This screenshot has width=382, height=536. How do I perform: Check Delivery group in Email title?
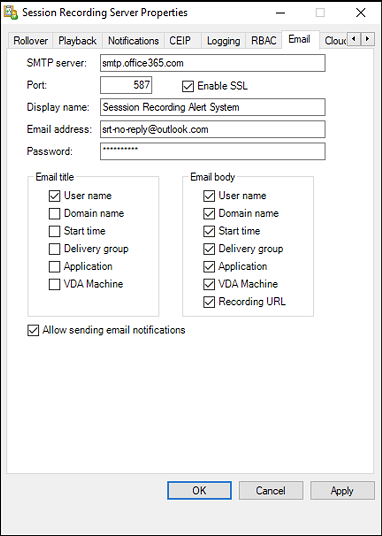tap(54, 249)
